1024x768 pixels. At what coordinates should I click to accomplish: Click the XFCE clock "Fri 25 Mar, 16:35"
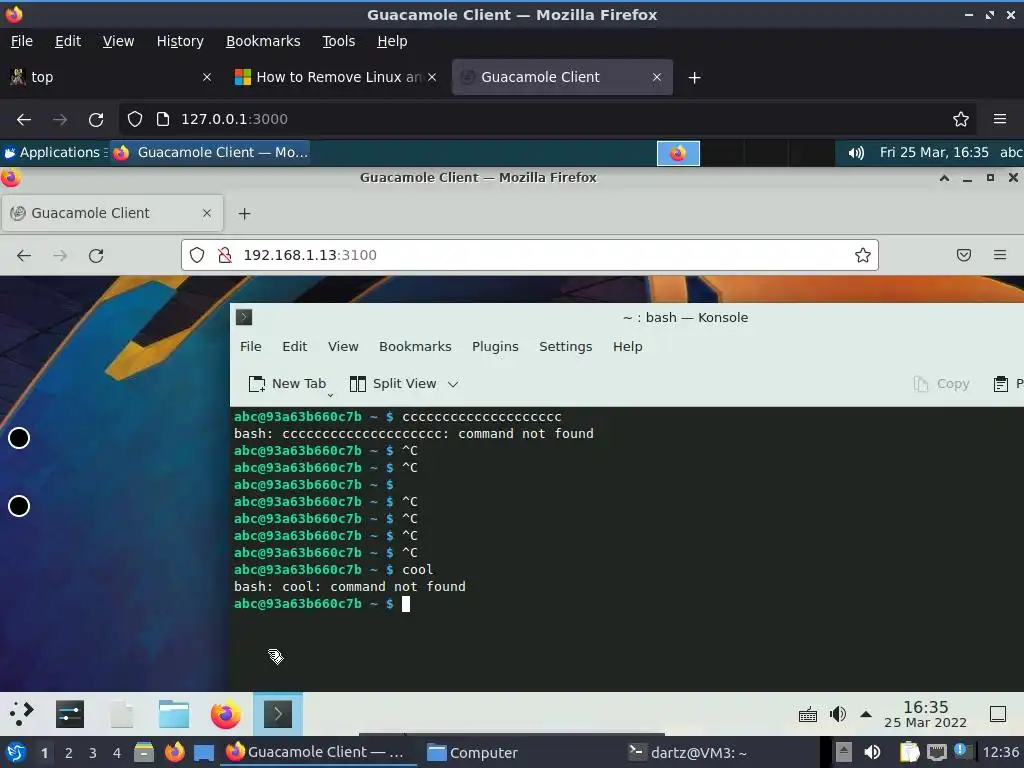click(934, 153)
